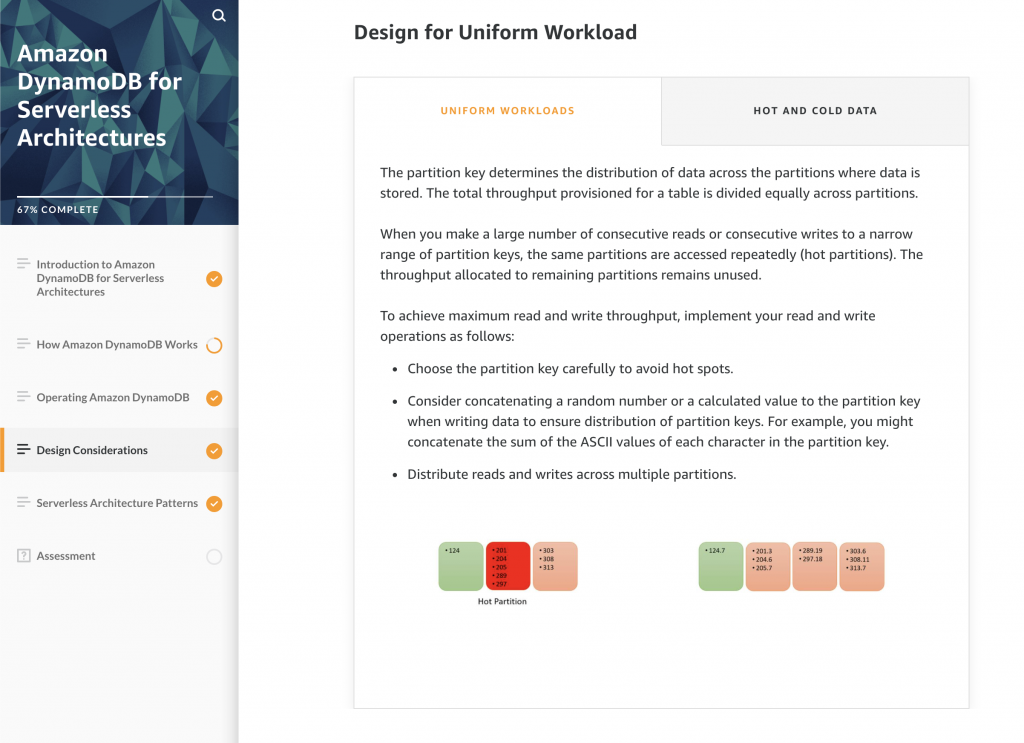
Task: Click the red Hot Partition block
Action: pos(508,566)
